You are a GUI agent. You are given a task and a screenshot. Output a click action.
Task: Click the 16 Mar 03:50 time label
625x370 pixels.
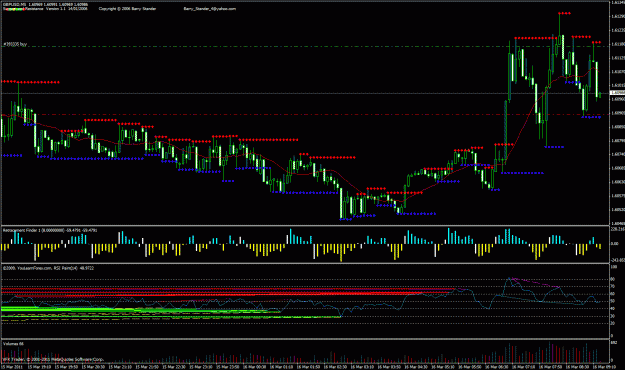coord(389,367)
